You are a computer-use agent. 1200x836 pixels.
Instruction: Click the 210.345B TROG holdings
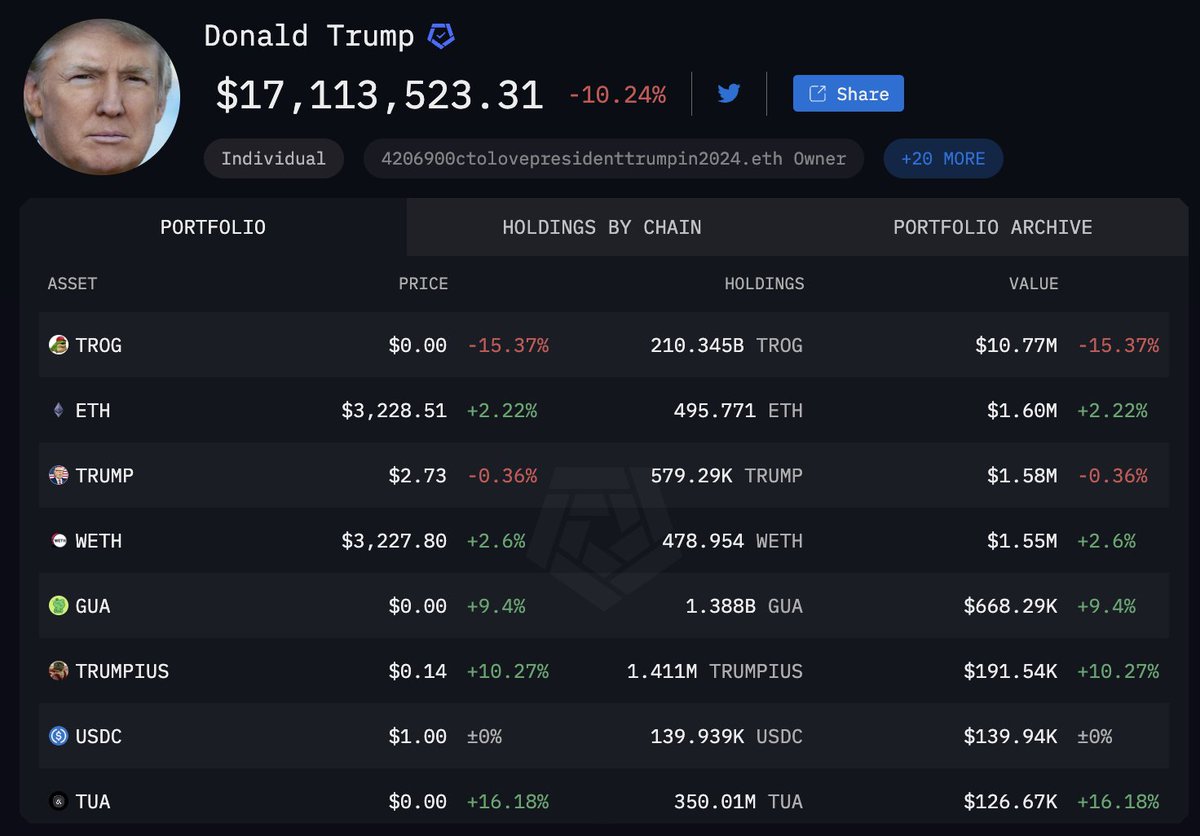click(727, 345)
